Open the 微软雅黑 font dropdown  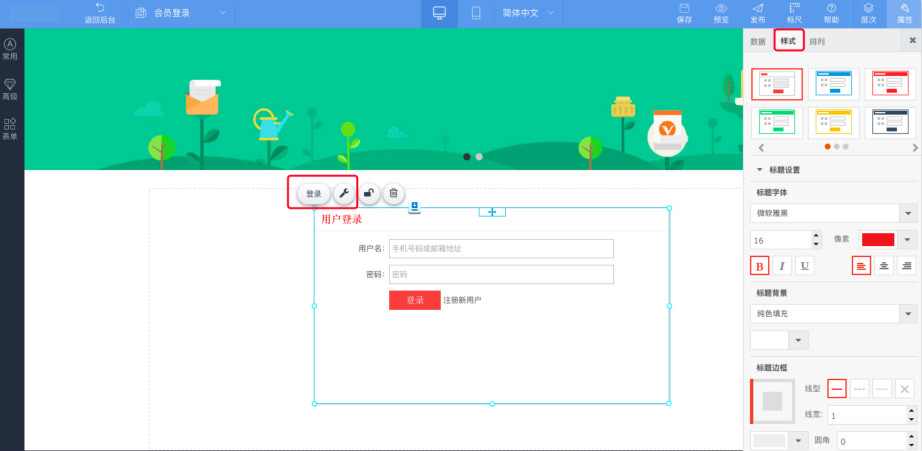pos(833,213)
